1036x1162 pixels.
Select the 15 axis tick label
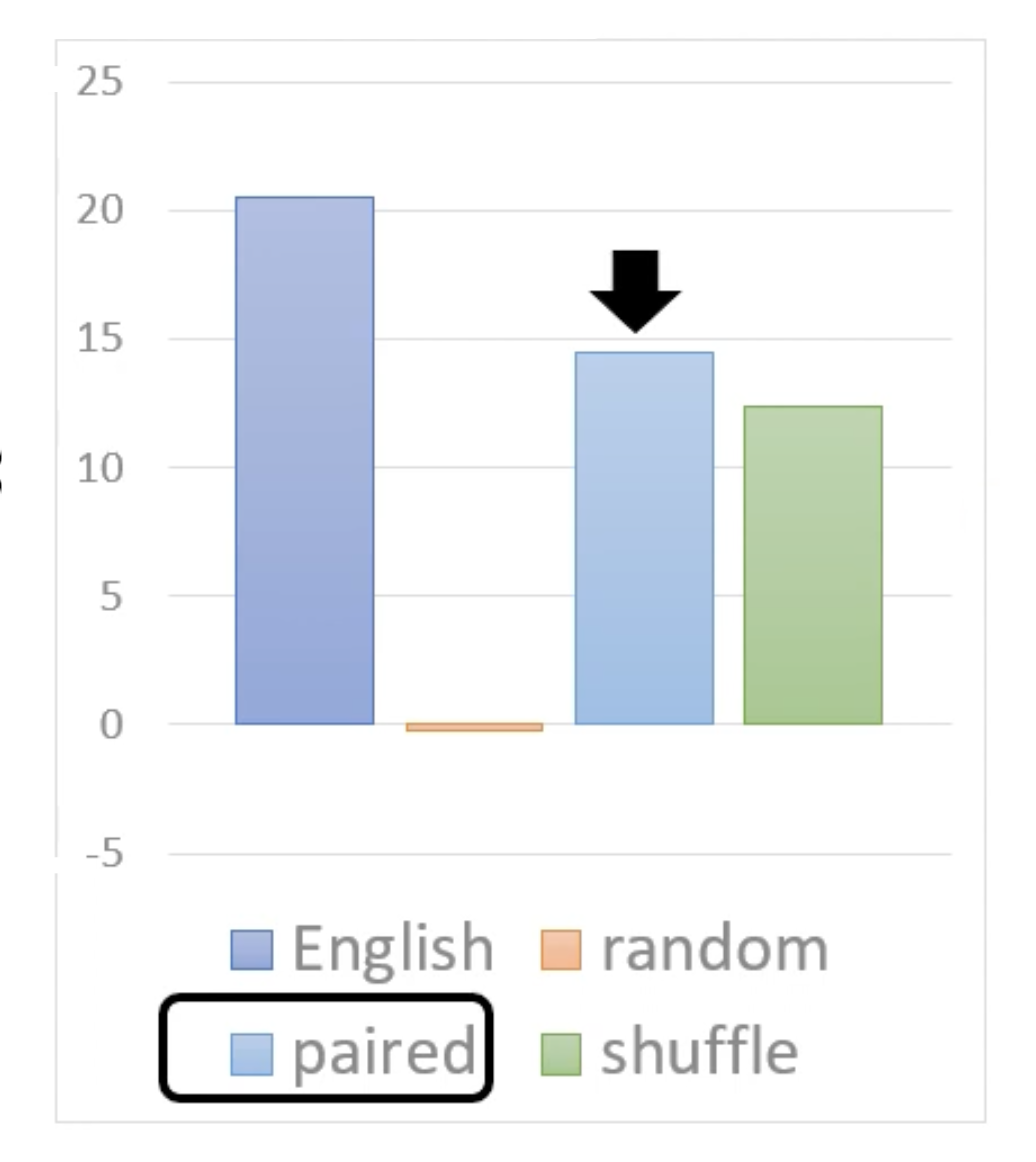click(100, 339)
